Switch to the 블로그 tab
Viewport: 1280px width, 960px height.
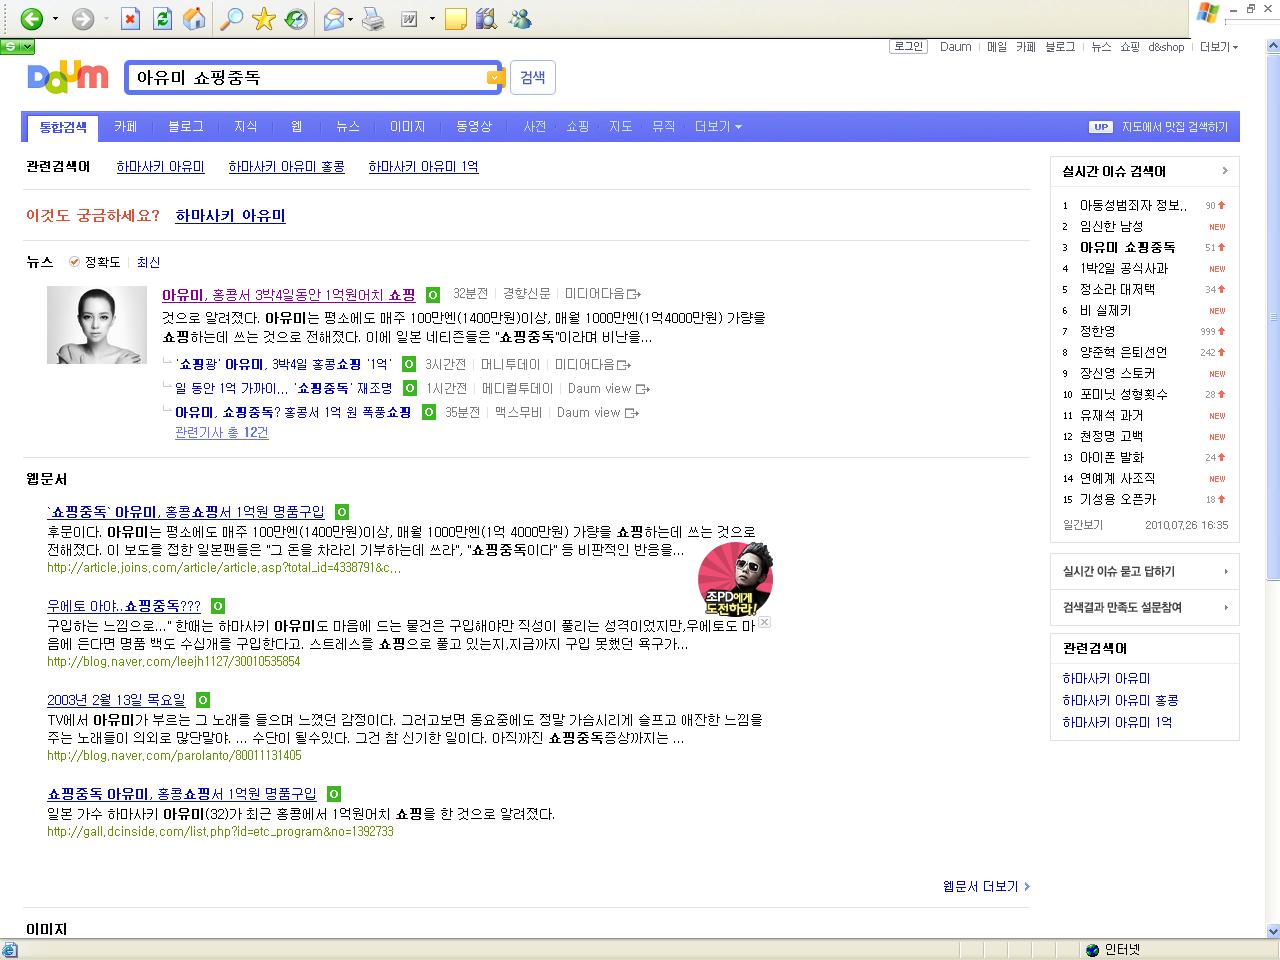186,127
